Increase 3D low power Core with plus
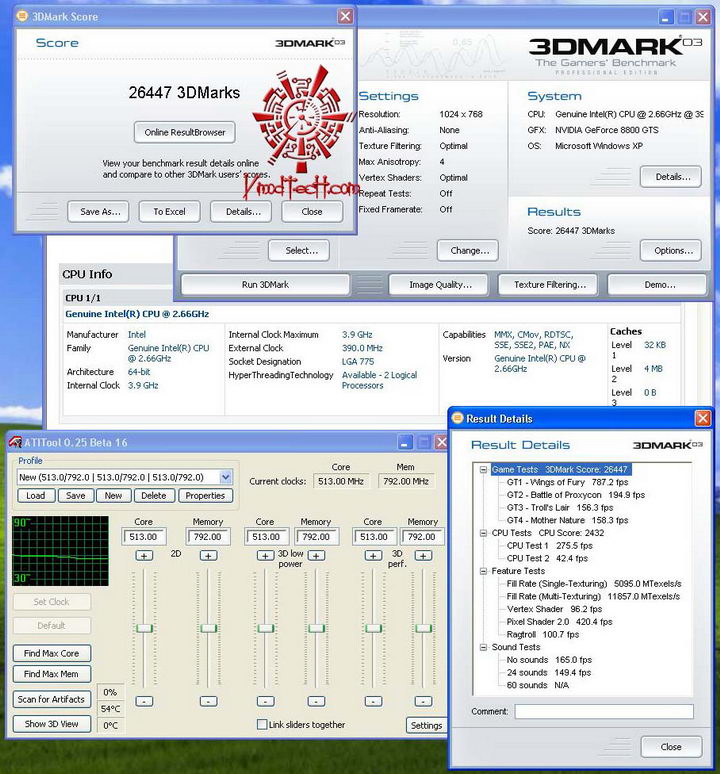Screen dimensions: 720x774 [265, 556]
